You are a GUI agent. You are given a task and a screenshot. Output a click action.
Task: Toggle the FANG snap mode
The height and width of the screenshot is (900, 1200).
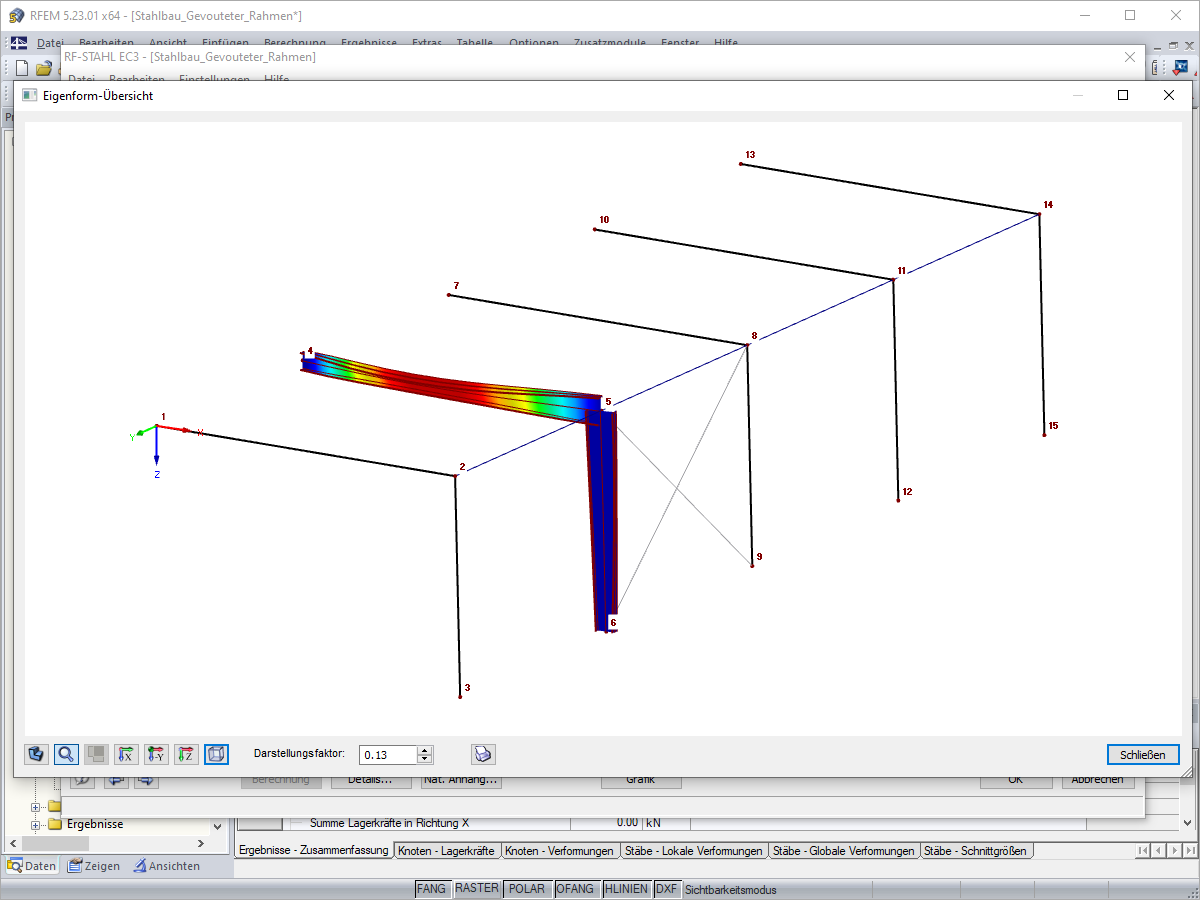[432, 888]
